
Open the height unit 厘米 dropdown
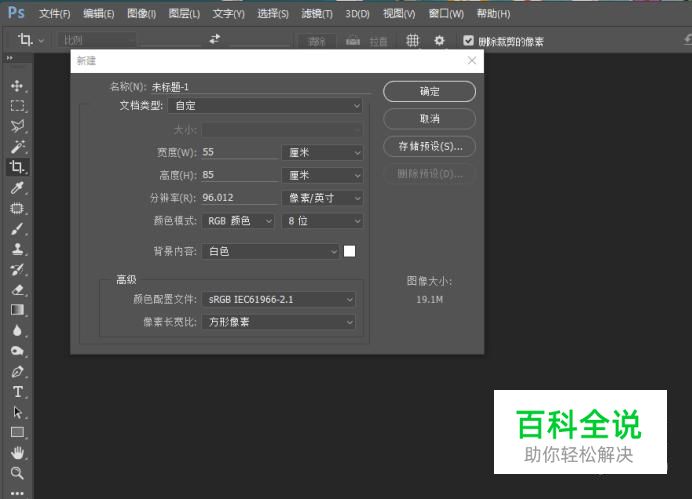pos(322,176)
